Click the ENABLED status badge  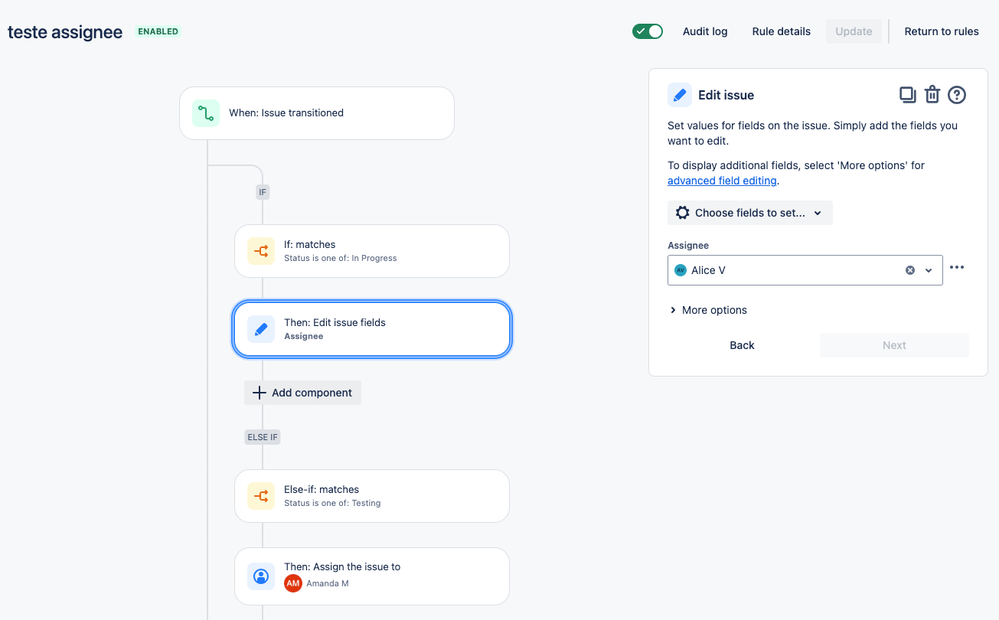pyautogui.click(x=158, y=31)
